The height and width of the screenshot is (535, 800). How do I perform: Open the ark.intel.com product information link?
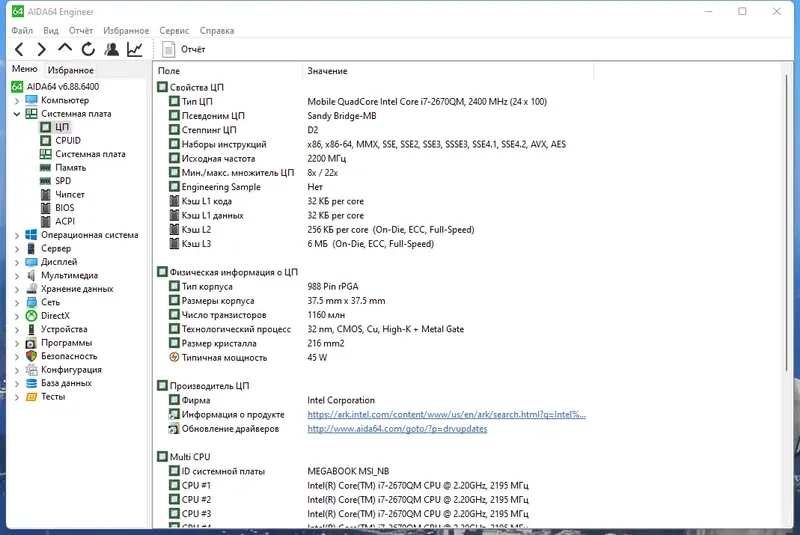tap(446, 415)
